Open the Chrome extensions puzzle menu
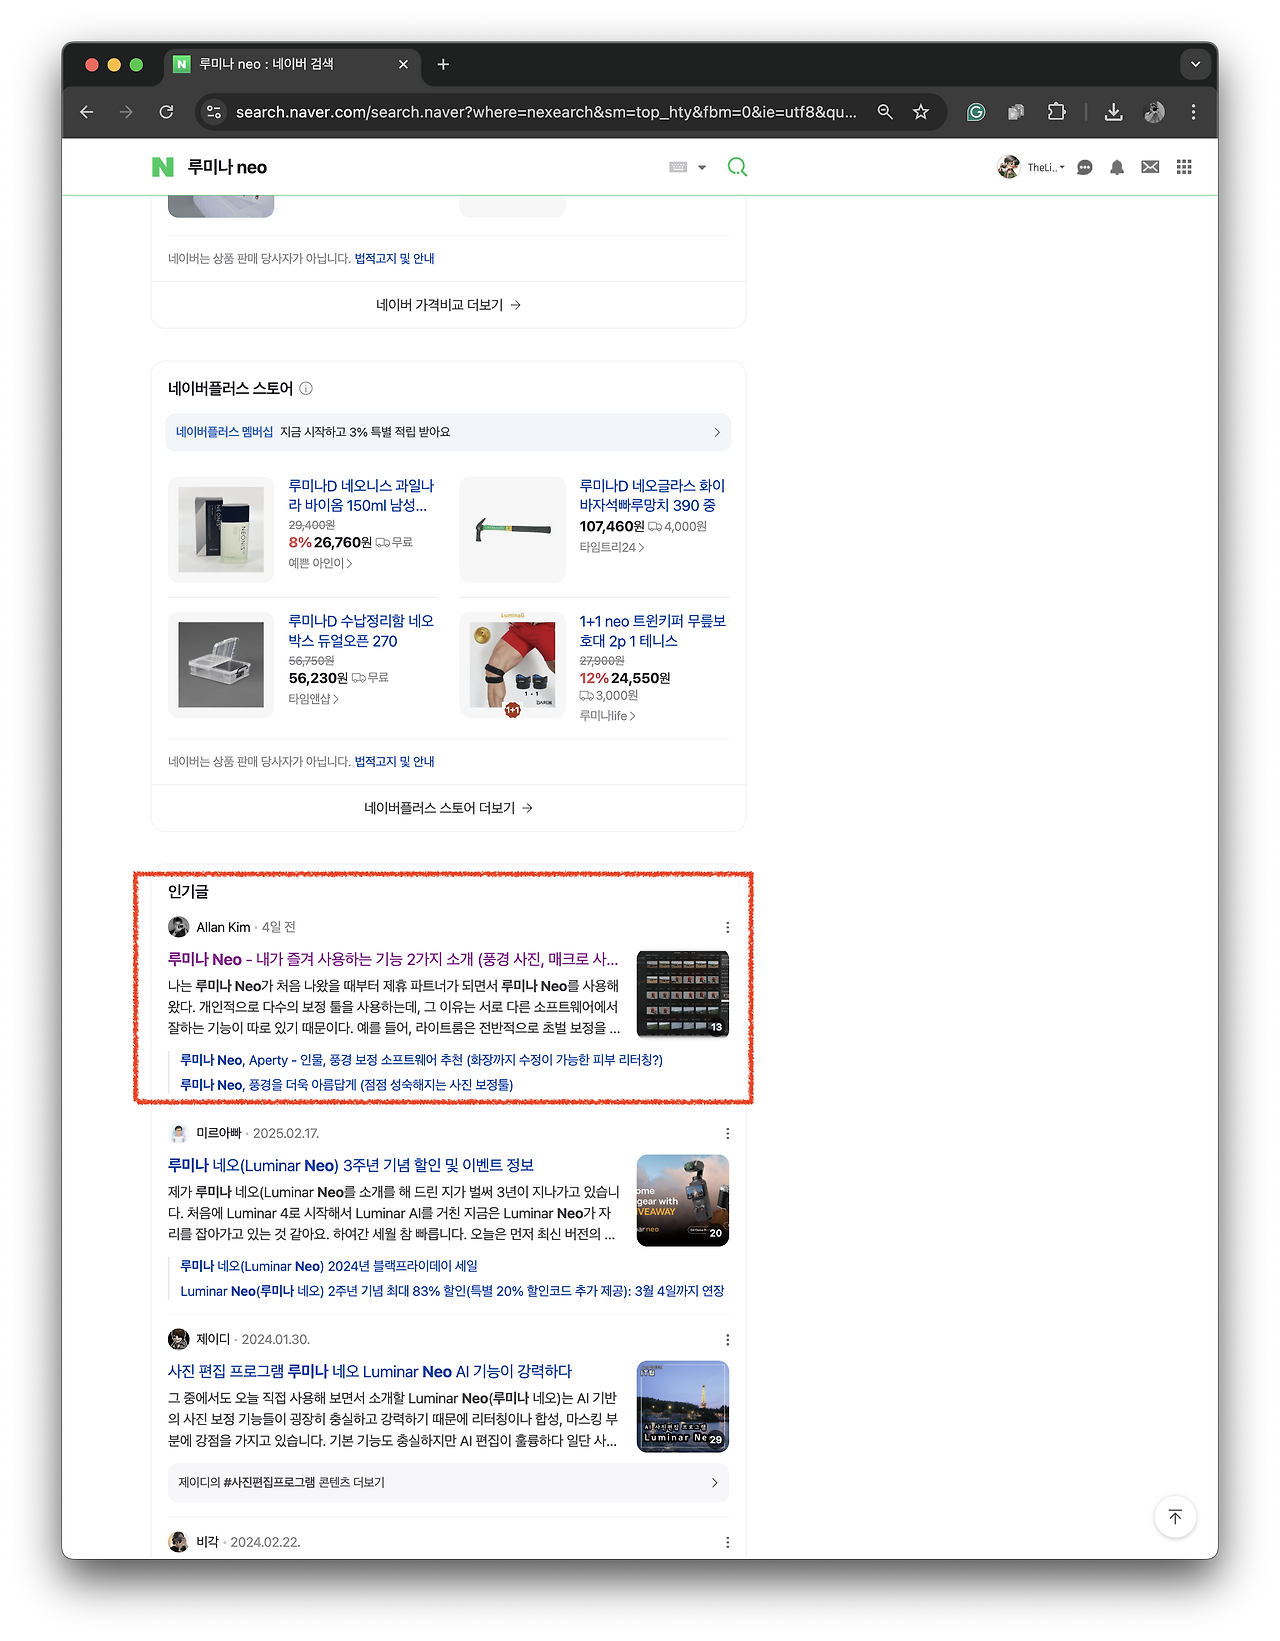The width and height of the screenshot is (1280, 1641). (x=1056, y=112)
